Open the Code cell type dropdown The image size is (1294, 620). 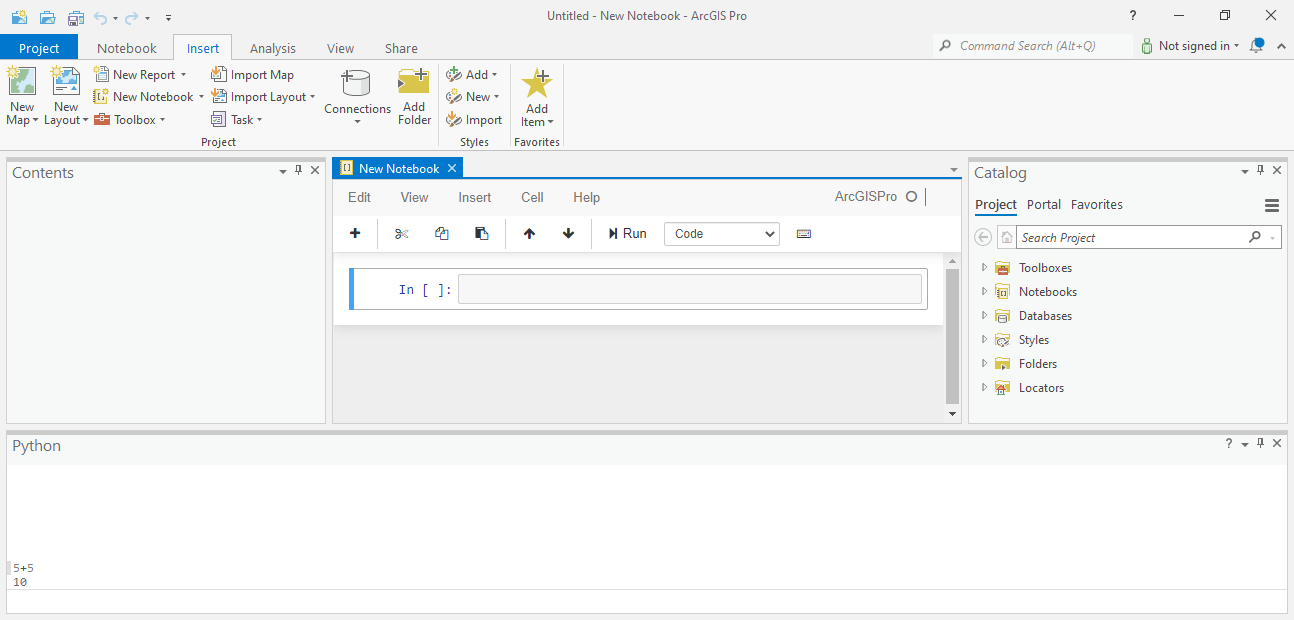pyautogui.click(x=721, y=233)
